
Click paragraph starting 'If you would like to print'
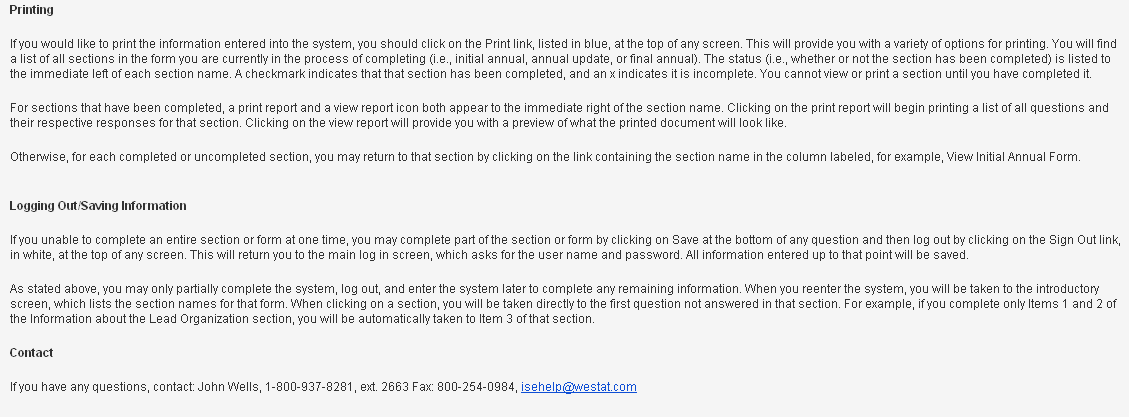click(564, 59)
